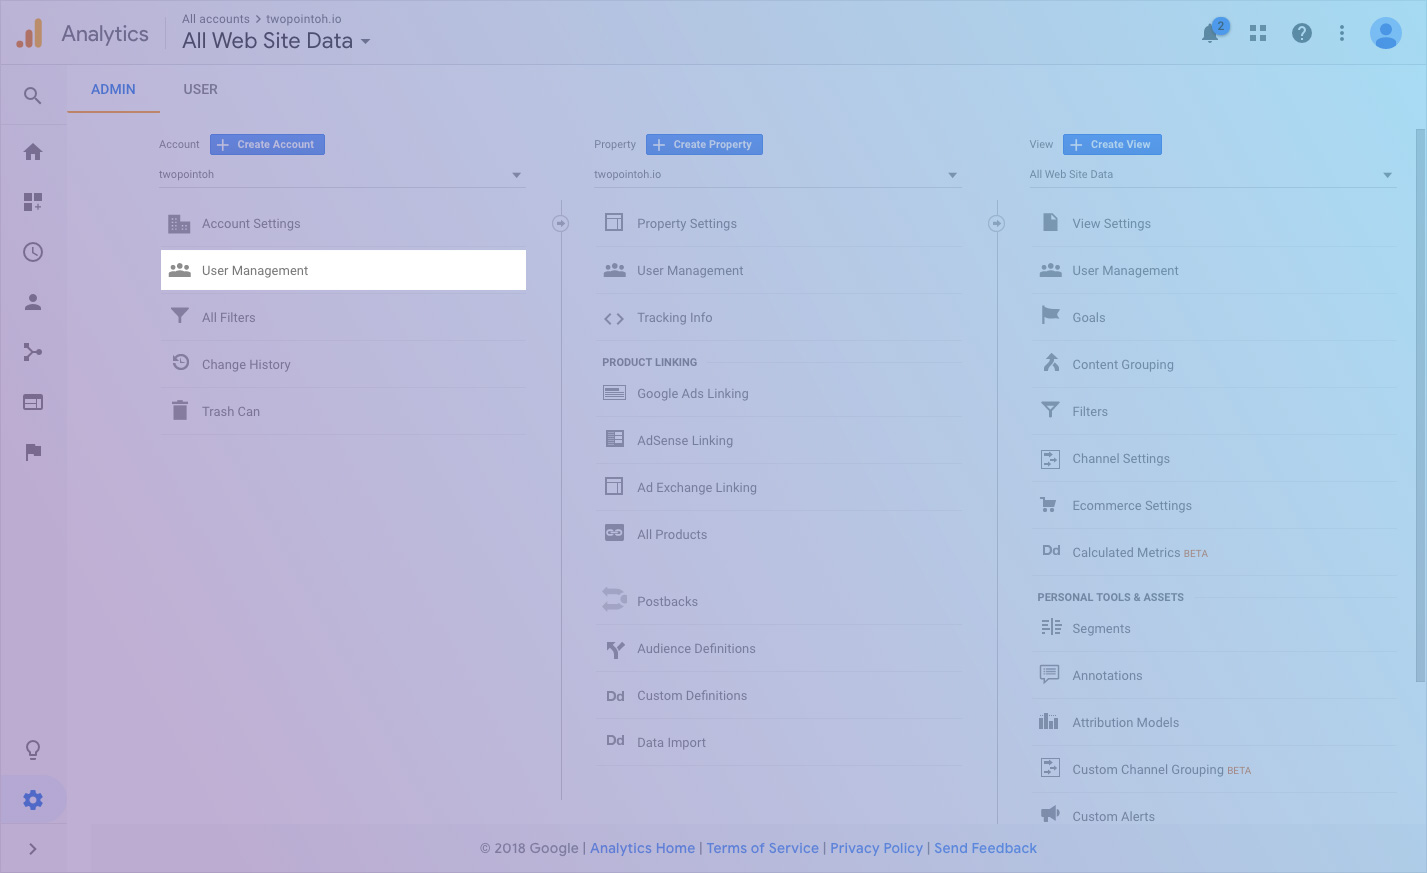
Task: Open the Send Feedback footer link
Action: 985,848
